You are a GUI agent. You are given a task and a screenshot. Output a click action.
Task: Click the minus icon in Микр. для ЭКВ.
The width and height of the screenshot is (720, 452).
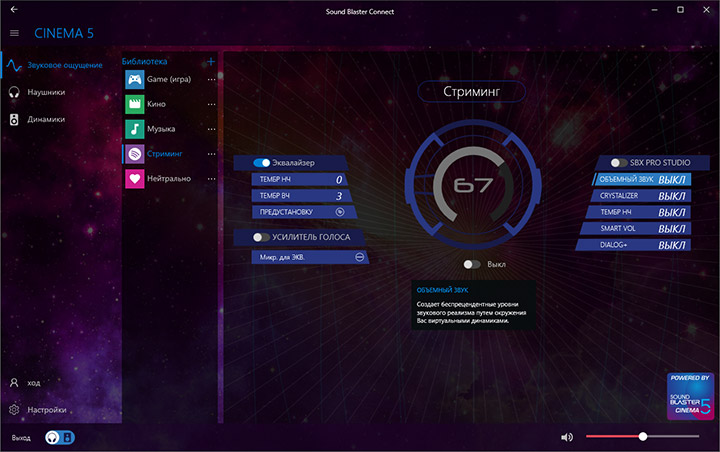point(360,257)
